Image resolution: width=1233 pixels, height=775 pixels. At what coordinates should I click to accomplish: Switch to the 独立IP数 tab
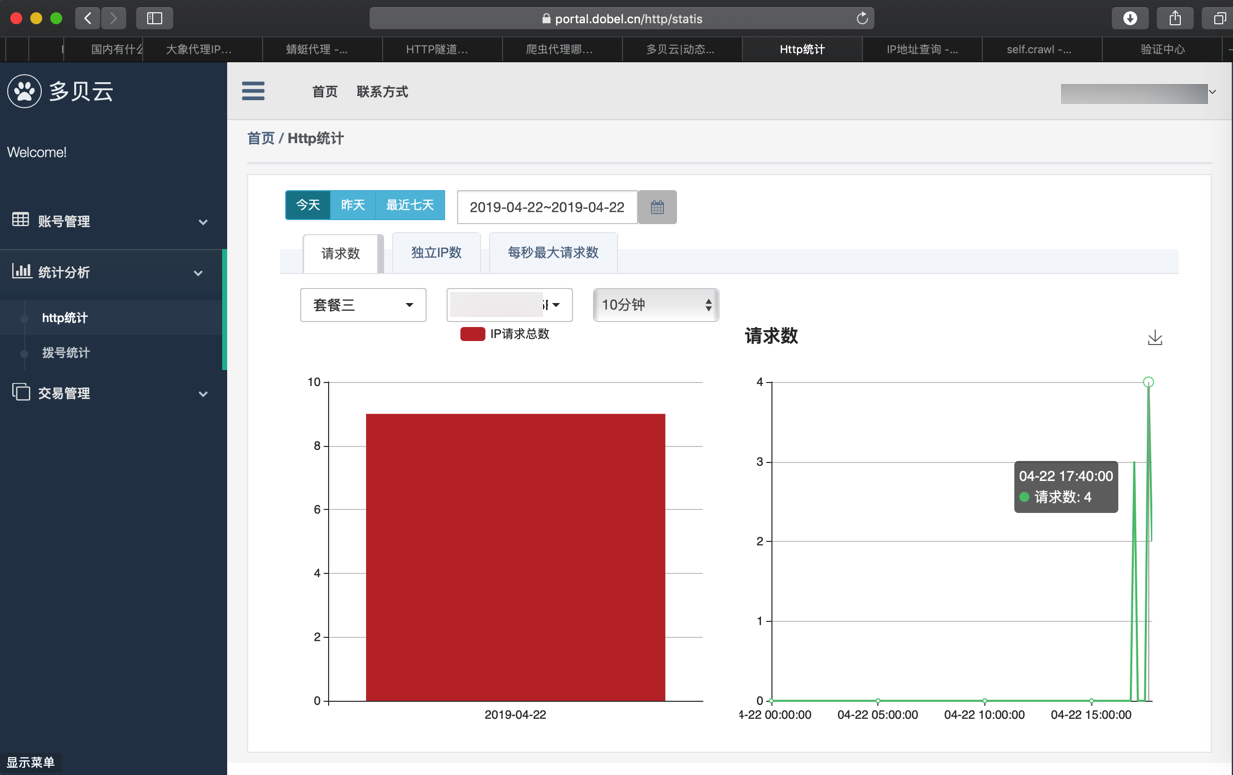click(436, 252)
